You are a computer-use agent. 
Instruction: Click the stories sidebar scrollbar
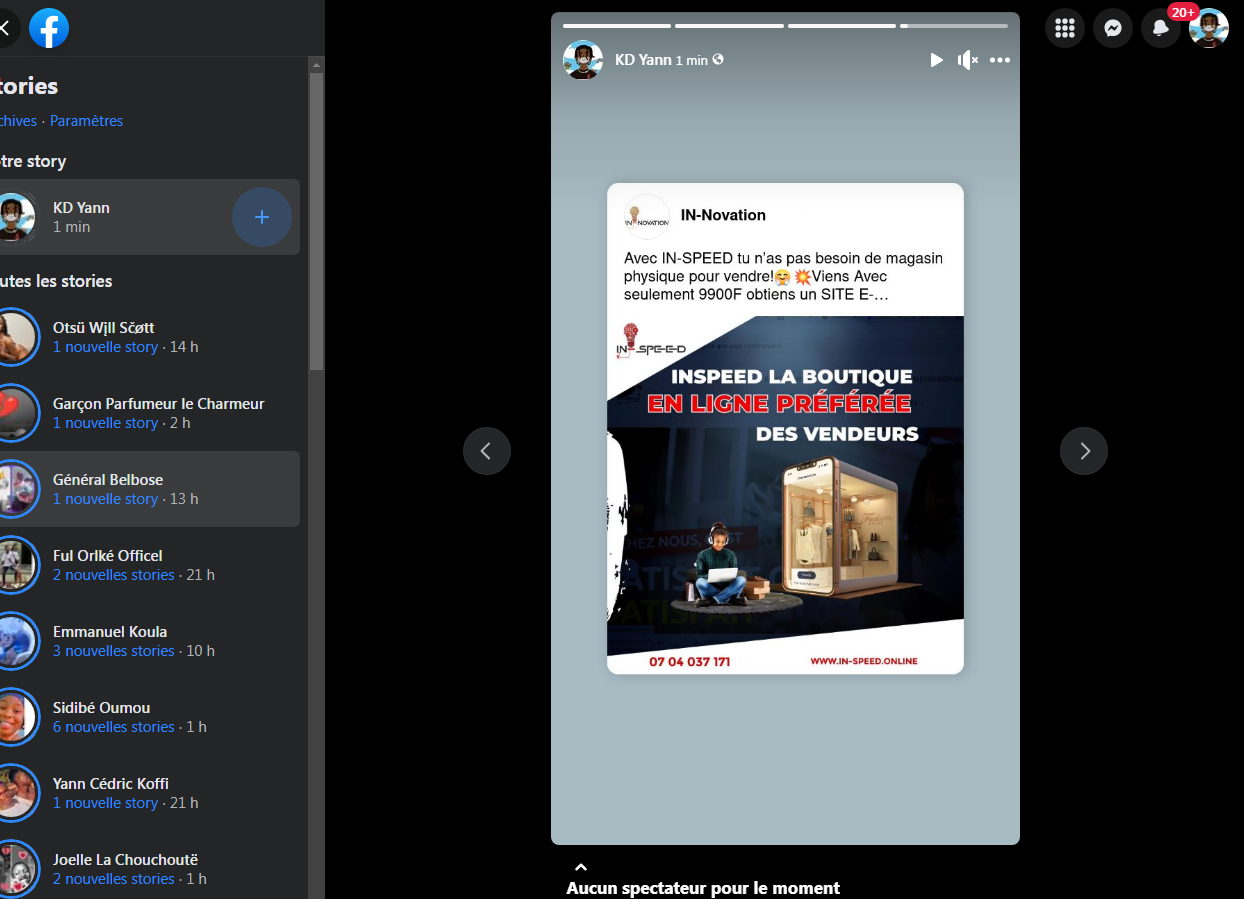316,220
